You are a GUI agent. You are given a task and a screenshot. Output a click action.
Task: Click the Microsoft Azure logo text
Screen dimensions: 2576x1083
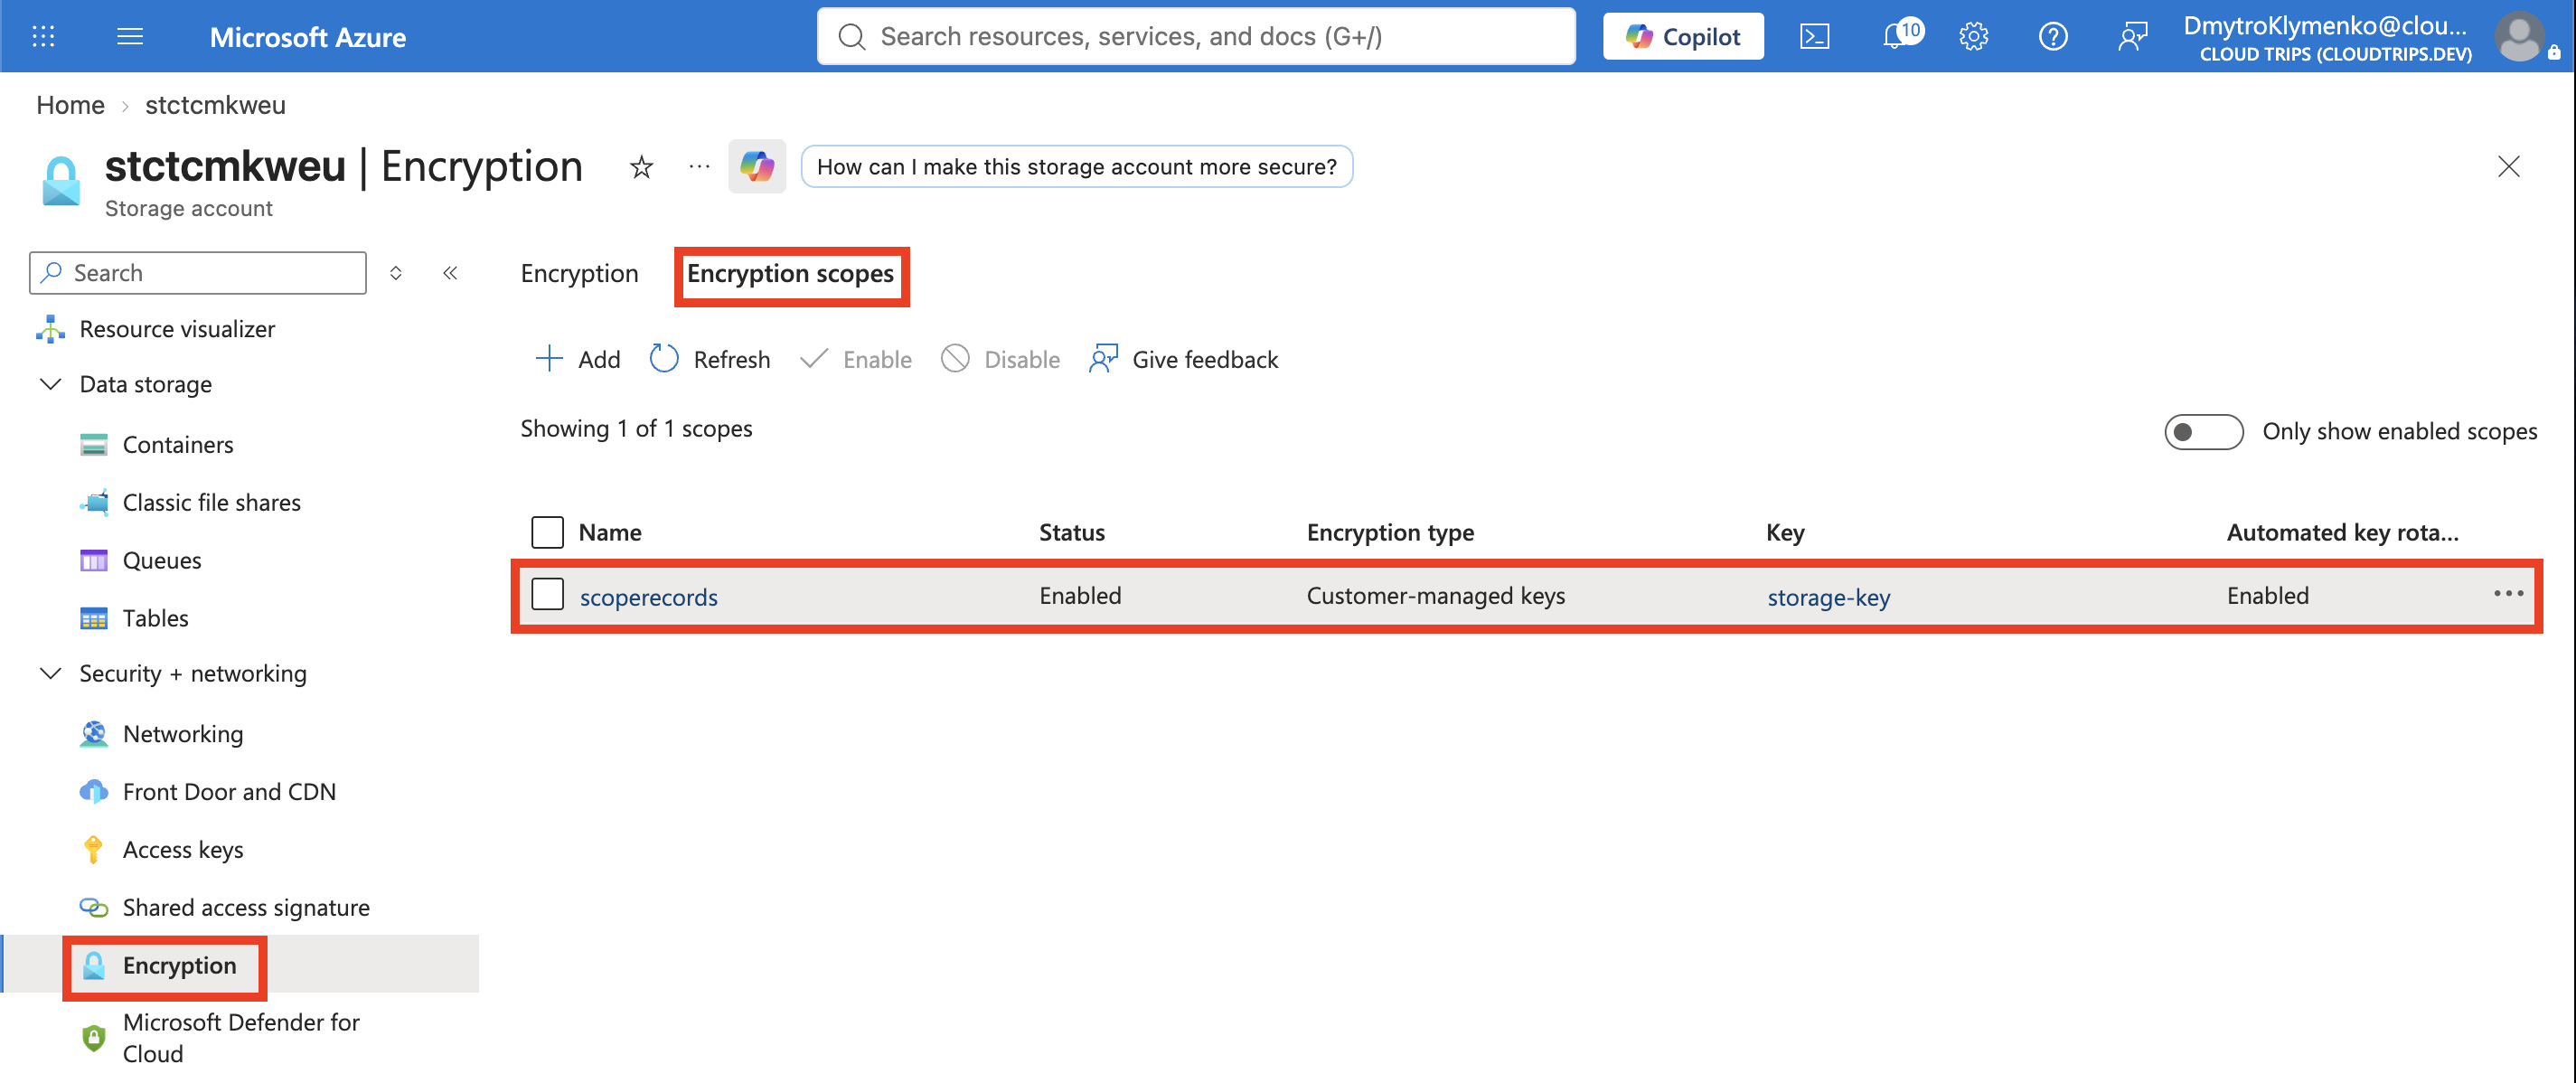(x=307, y=37)
